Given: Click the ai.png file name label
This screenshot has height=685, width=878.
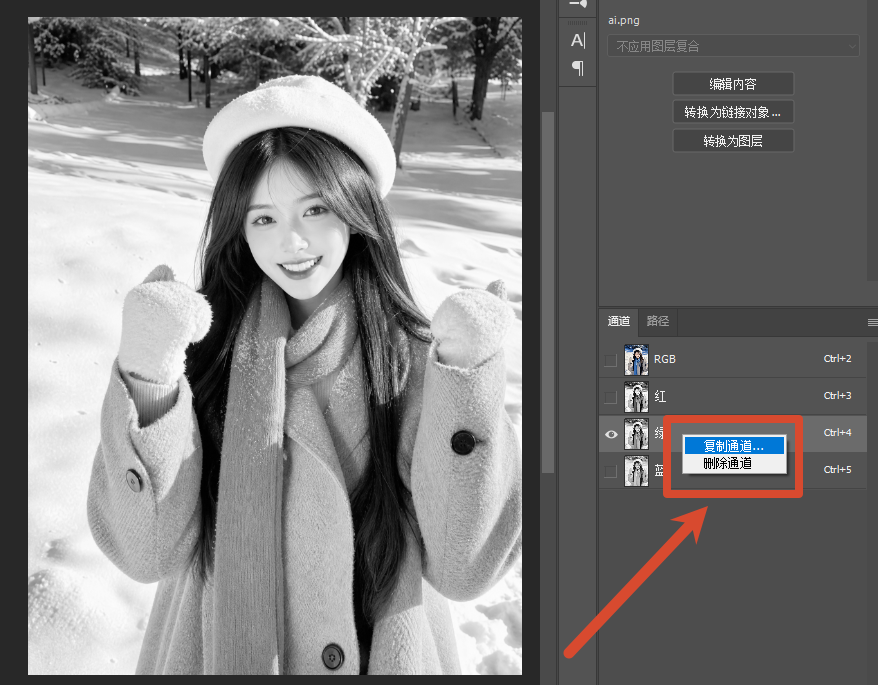Looking at the screenshot, I should 624,20.
